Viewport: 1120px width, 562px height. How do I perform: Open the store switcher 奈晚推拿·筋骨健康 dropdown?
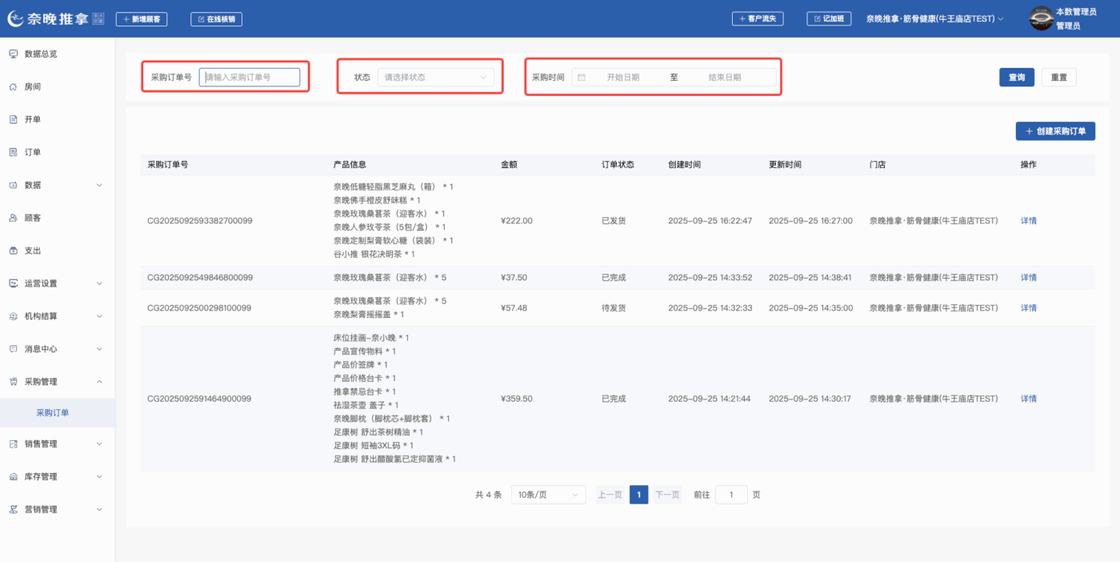pyautogui.click(x=935, y=19)
